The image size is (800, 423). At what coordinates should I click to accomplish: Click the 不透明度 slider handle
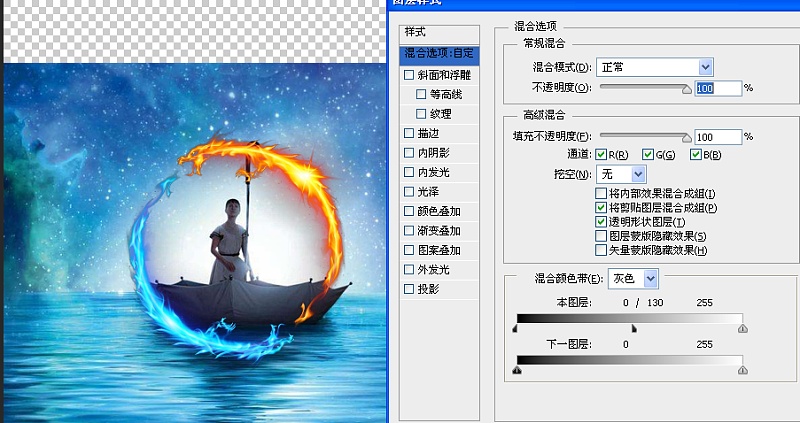click(687, 90)
